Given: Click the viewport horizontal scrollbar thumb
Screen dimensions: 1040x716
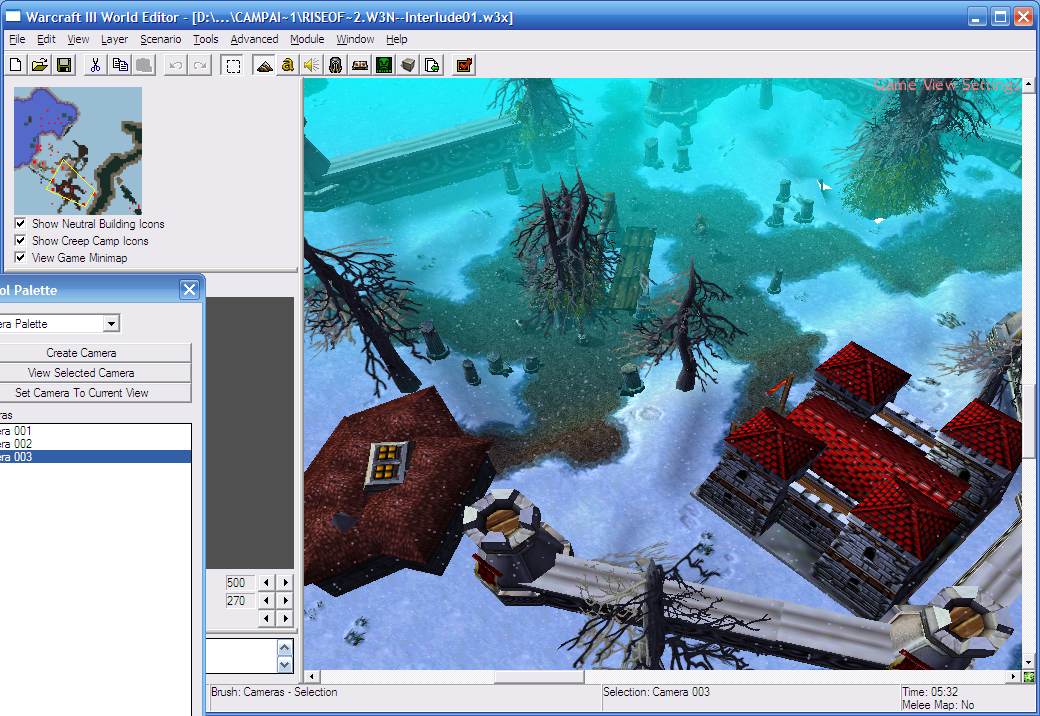Looking at the screenshot, I should (539, 677).
